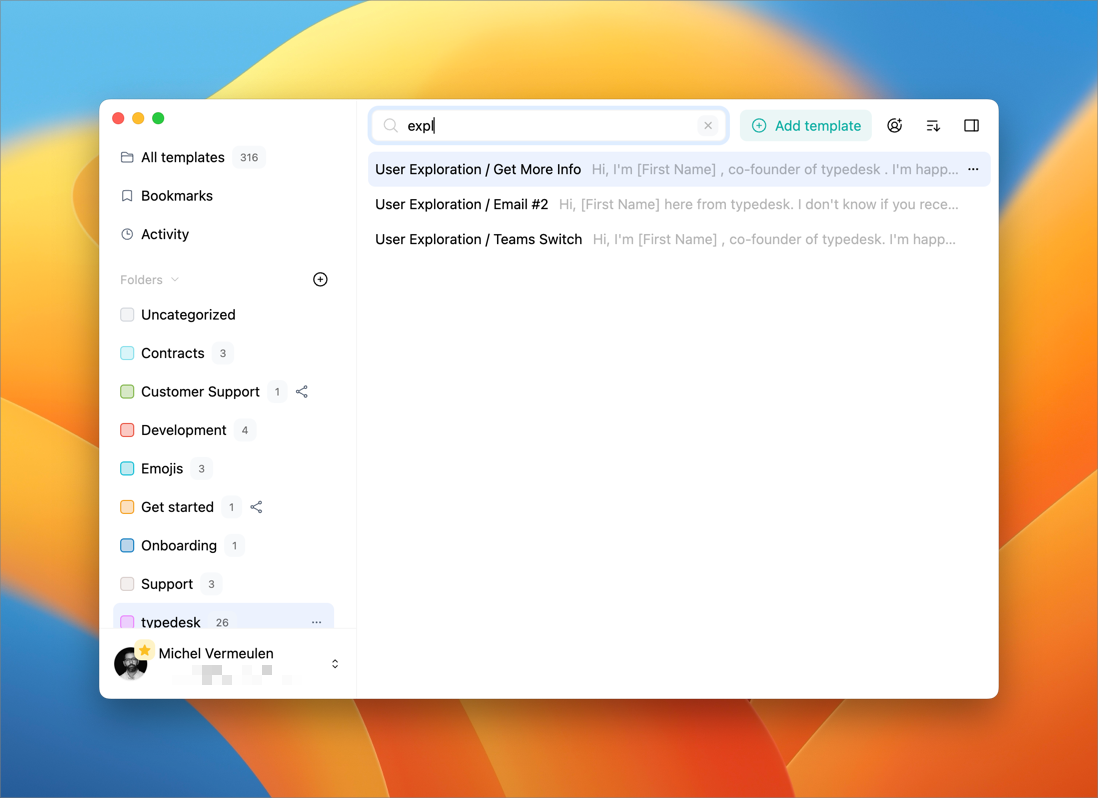This screenshot has height=798, width=1098.
Task: Open User Exploration / Email #2 template
Action: [462, 204]
